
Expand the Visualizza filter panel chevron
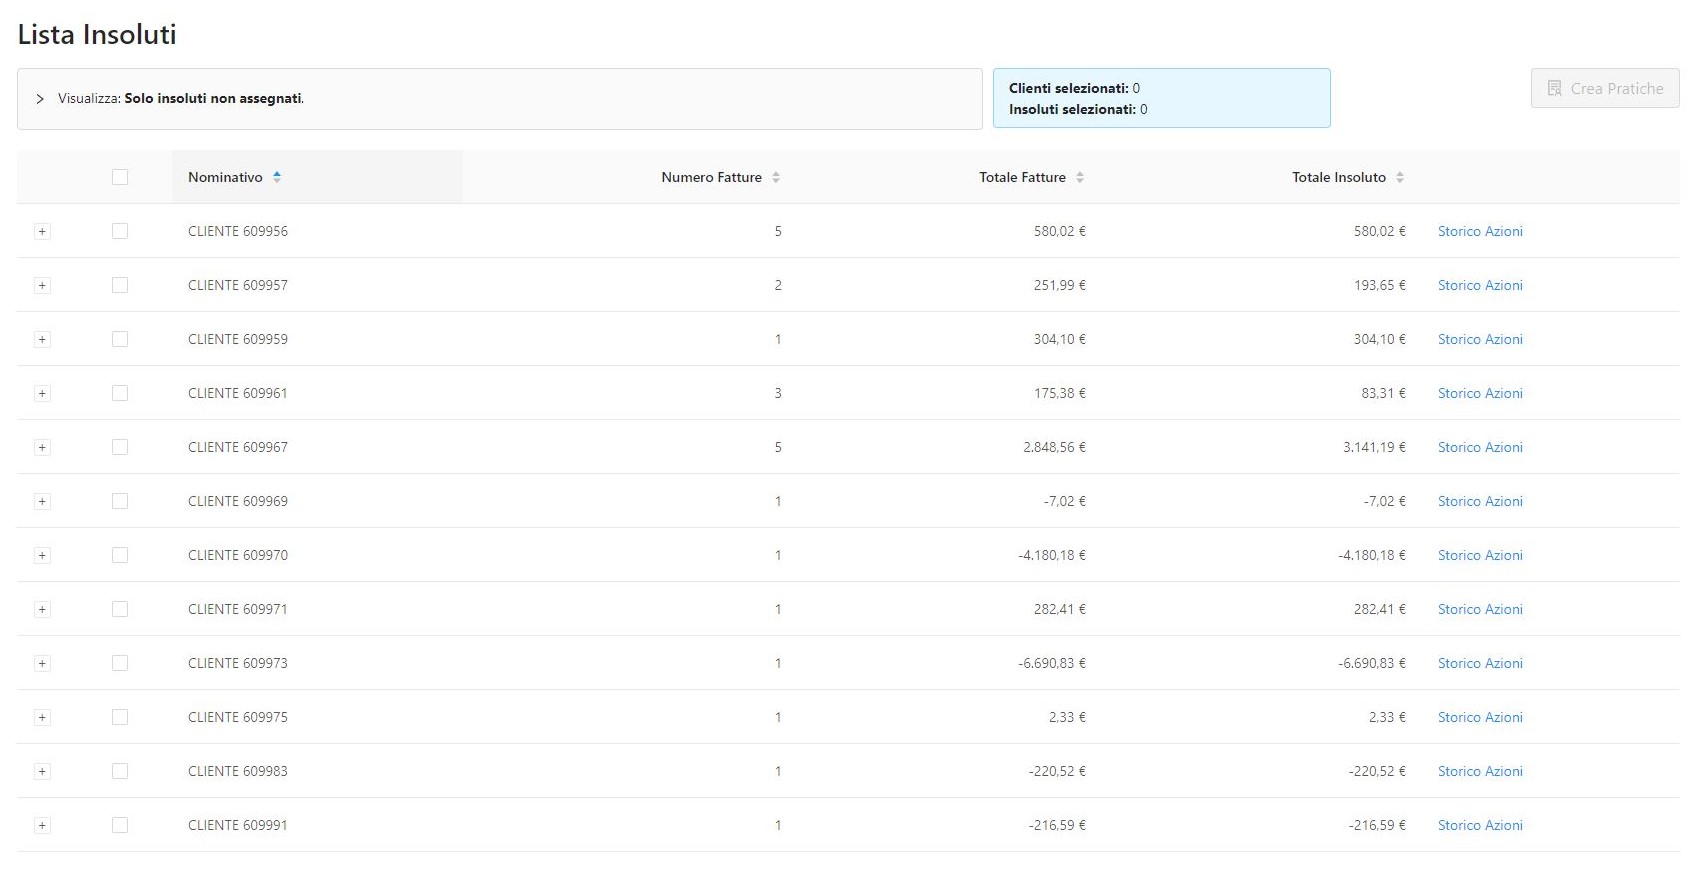point(40,99)
